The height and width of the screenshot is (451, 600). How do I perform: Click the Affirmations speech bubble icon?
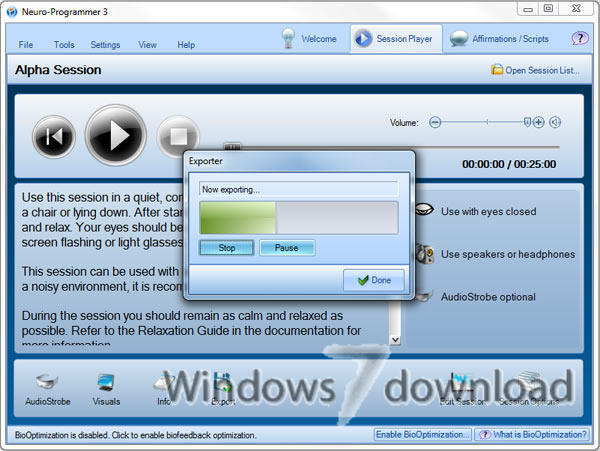click(458, 38)
